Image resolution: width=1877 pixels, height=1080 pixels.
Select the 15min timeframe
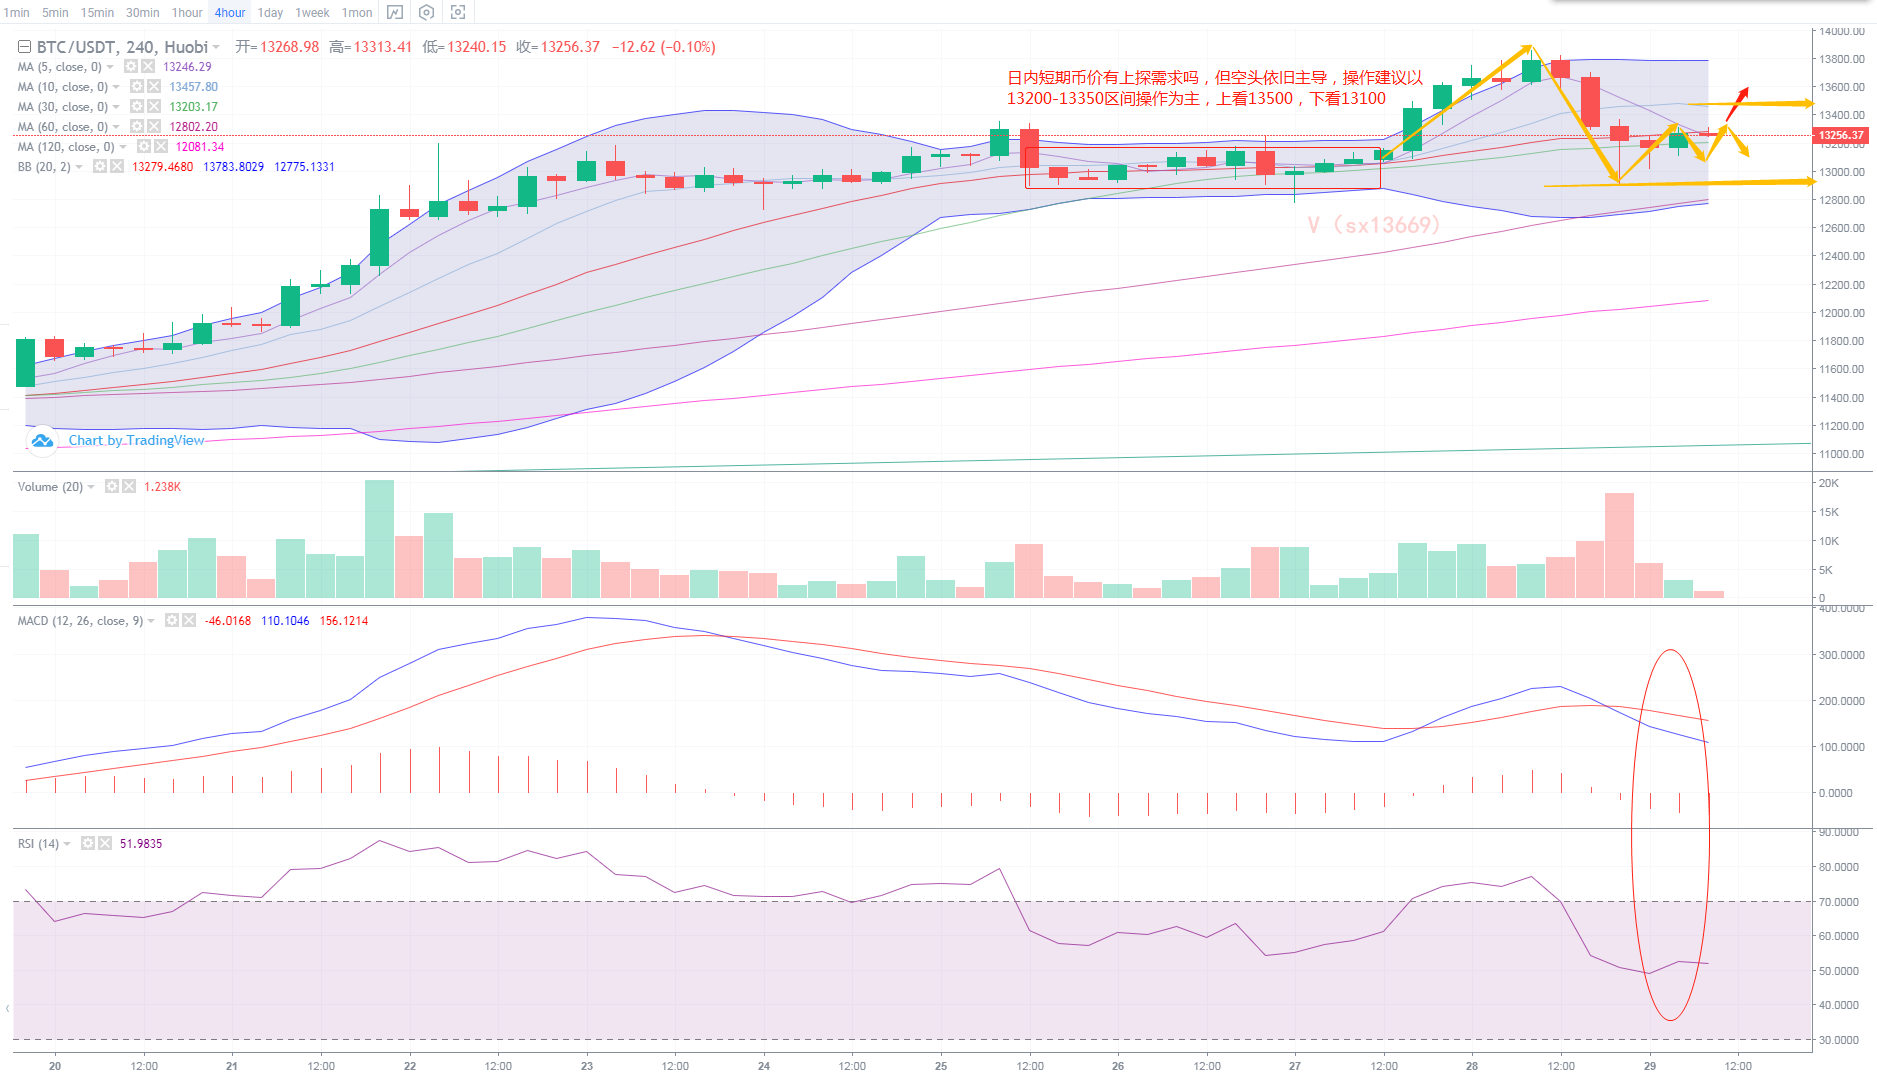click(97, 13)
